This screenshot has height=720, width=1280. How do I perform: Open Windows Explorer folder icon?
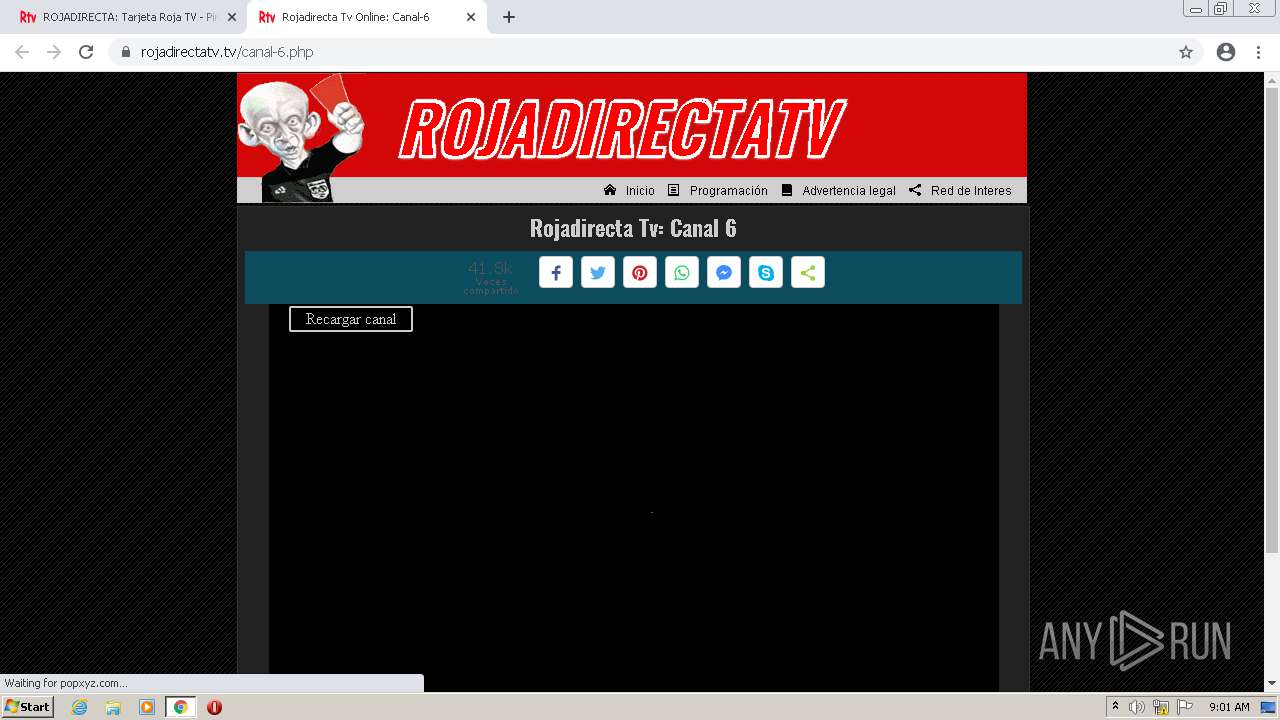[113, 707]
